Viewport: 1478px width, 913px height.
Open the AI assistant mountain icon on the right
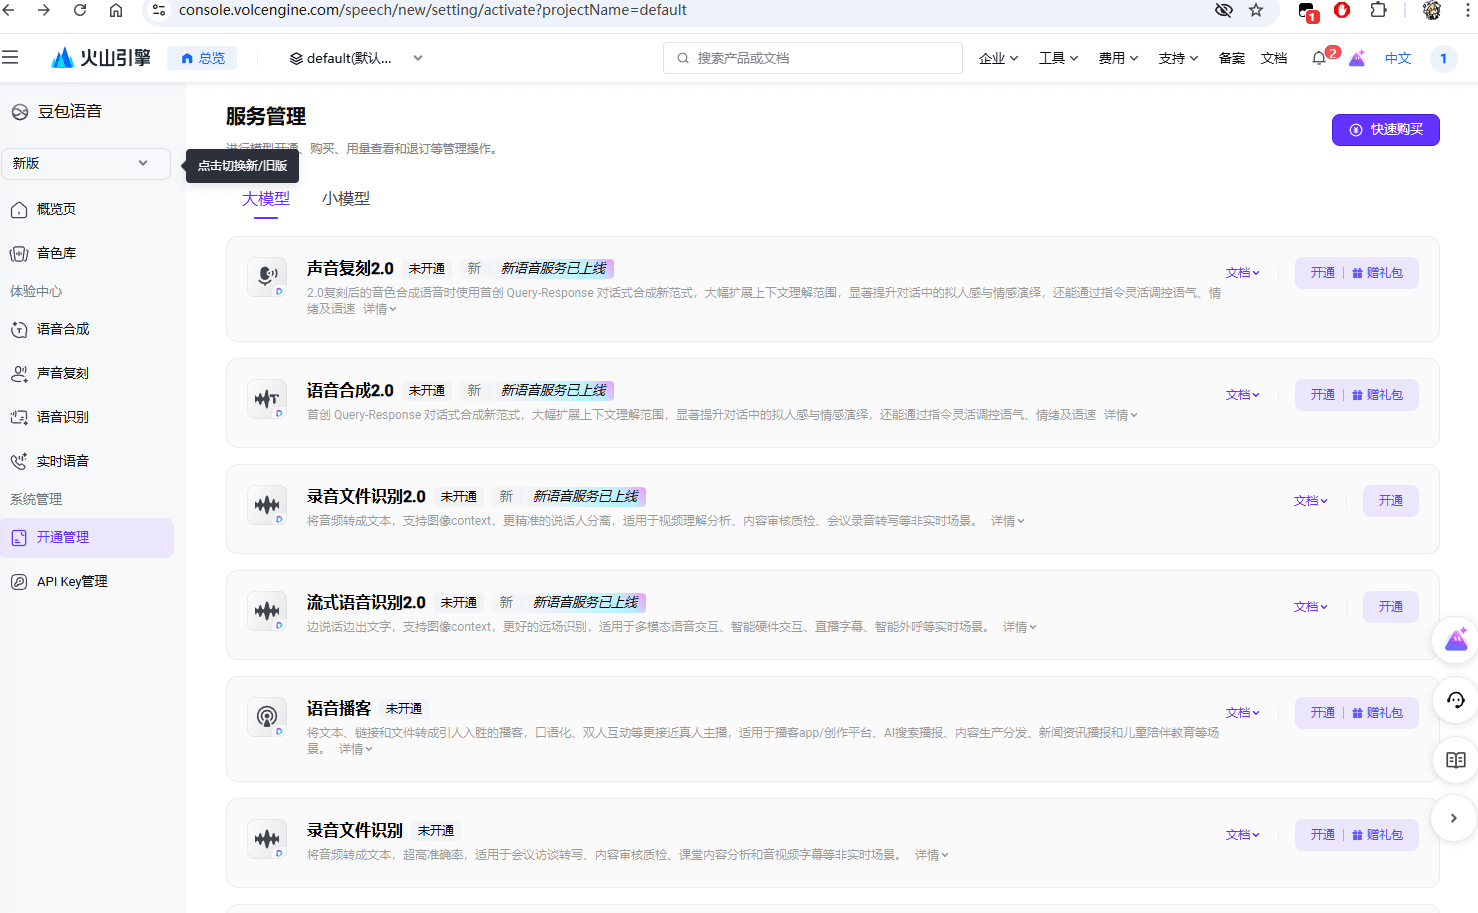click(1455, 640)
